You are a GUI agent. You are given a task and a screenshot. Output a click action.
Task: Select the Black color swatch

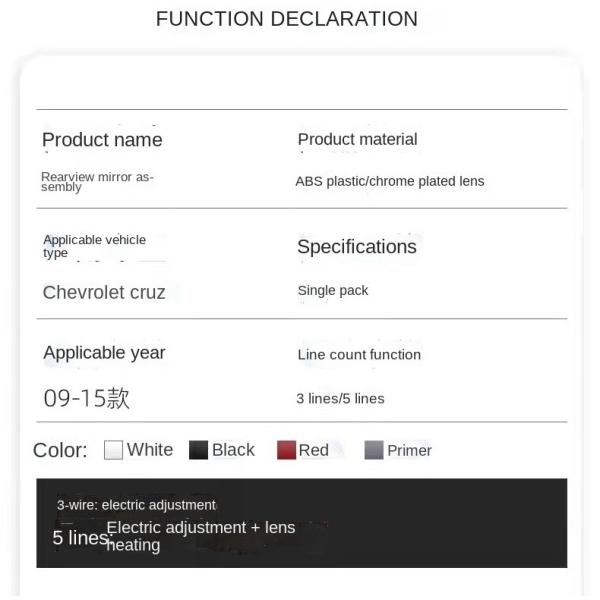click(x=198, y=450)
